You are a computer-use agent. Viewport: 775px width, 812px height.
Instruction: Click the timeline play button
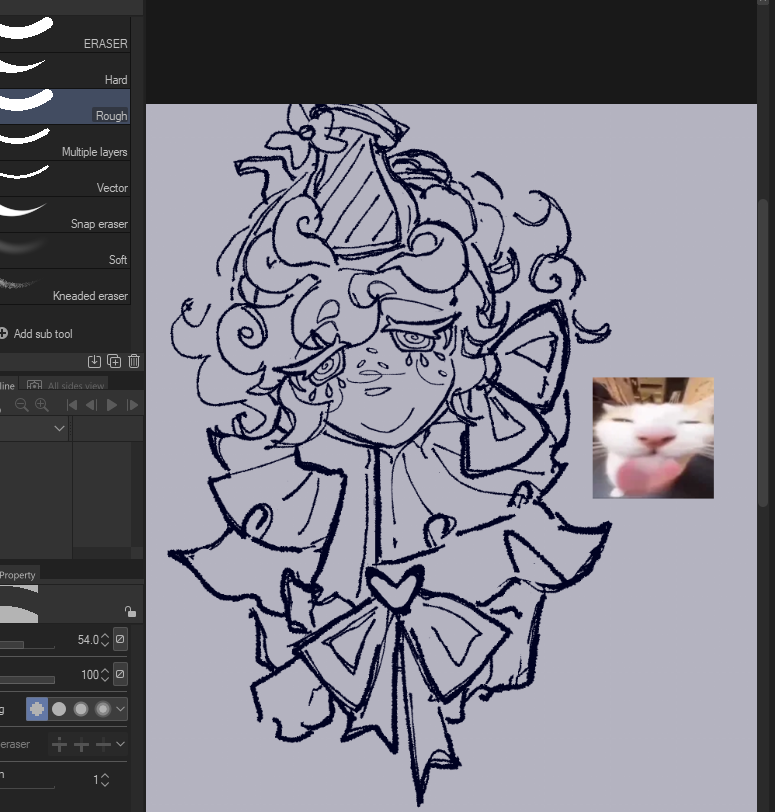[x=111, y=405]
